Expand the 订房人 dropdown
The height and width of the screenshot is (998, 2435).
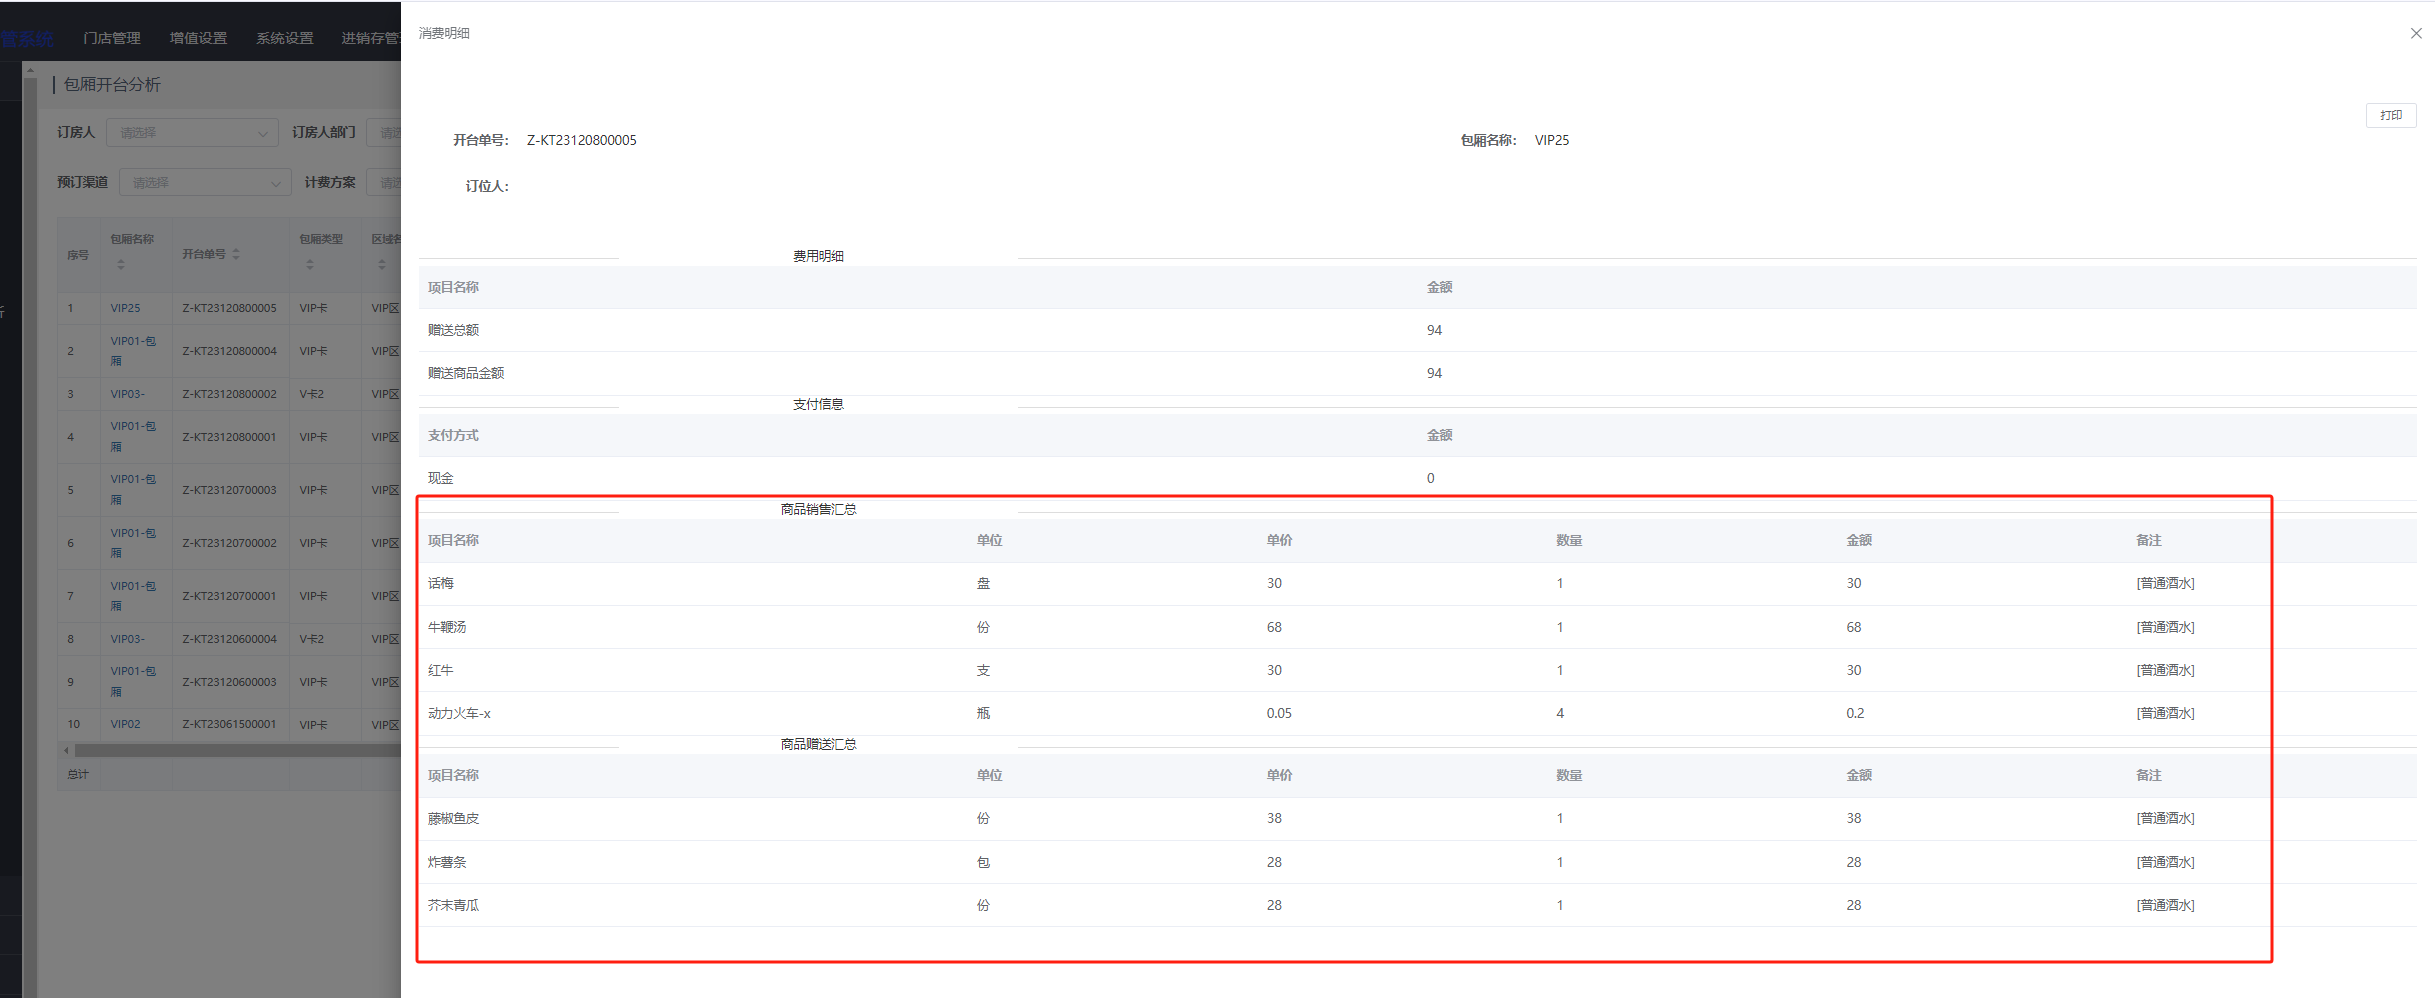192,132
